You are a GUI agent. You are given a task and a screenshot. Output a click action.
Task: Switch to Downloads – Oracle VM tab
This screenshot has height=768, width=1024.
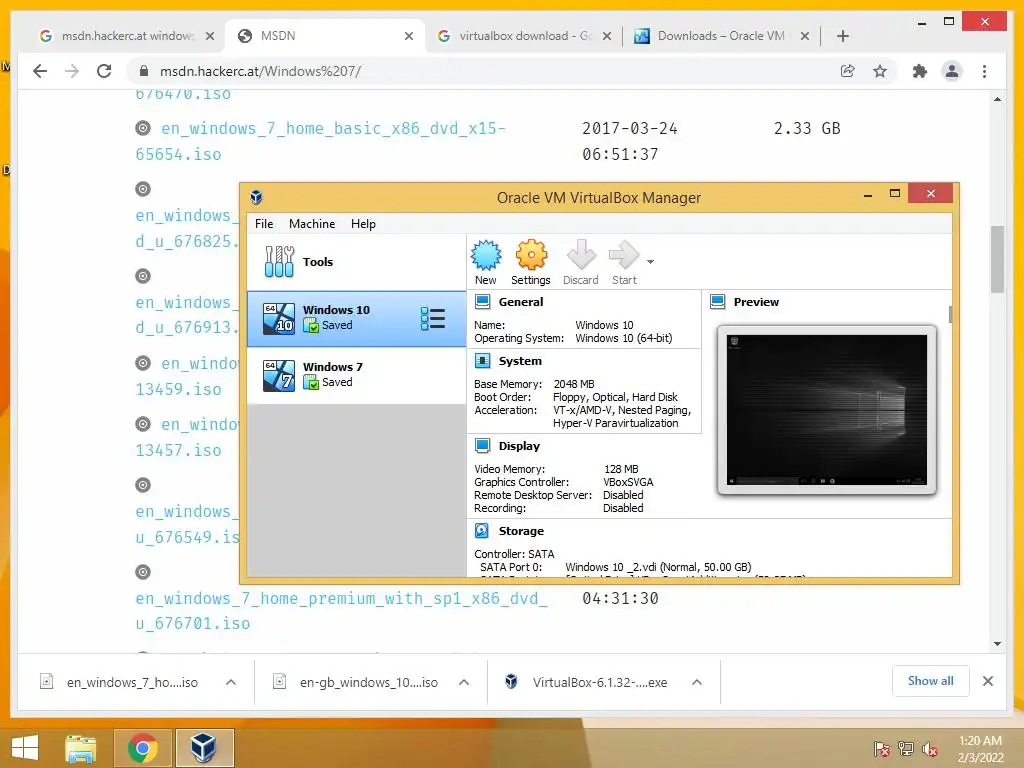coord(721,36)
